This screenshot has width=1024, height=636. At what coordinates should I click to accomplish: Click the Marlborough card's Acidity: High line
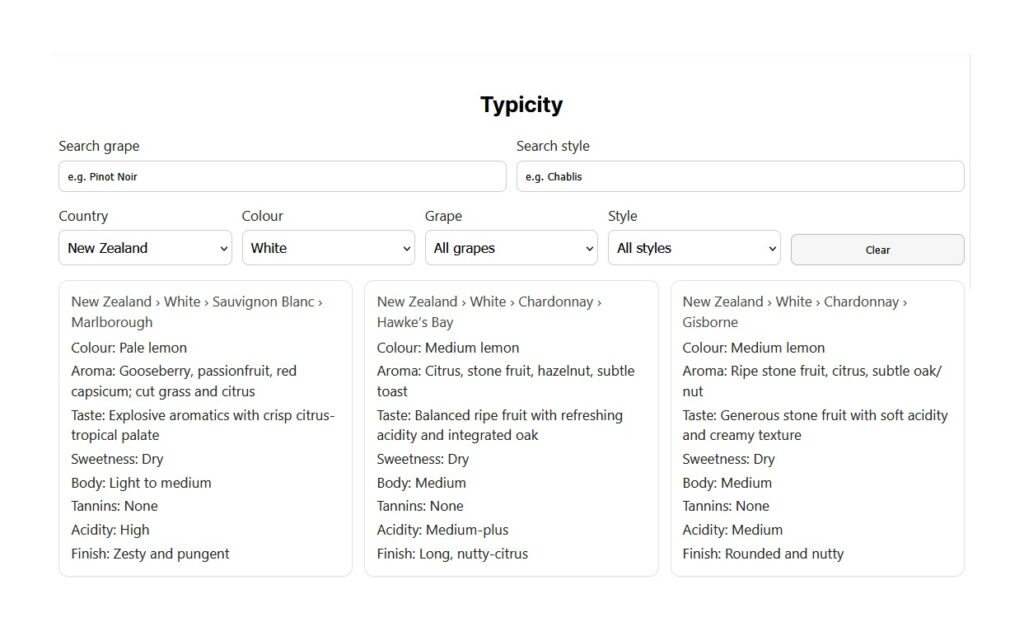[x=110, y=530]
